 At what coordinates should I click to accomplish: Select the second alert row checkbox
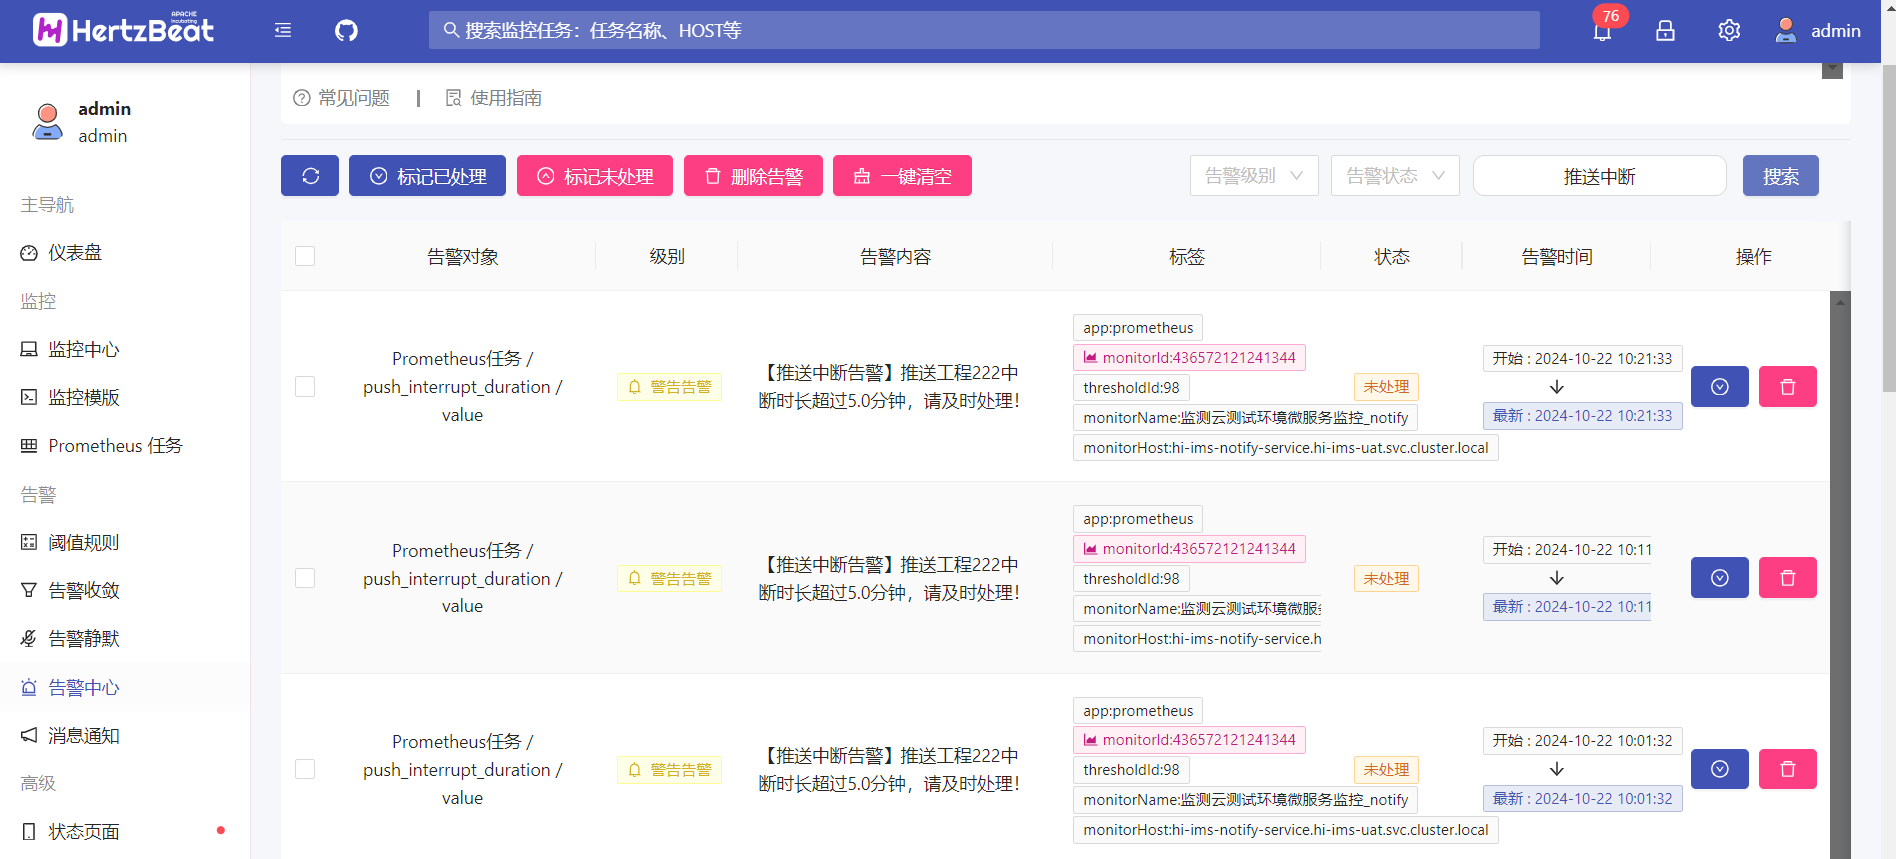(x=305, y=578)
